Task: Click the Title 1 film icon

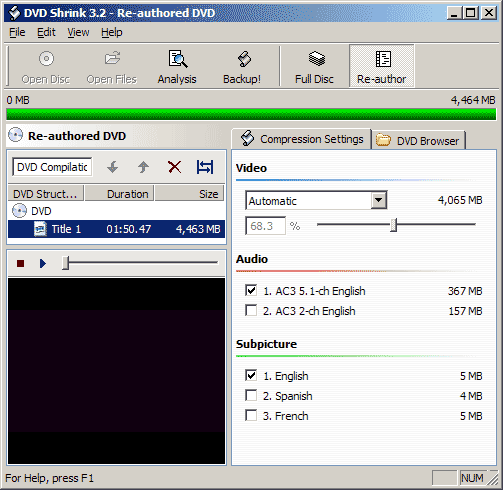Action: pyautogui.click(x=40, y=229)
